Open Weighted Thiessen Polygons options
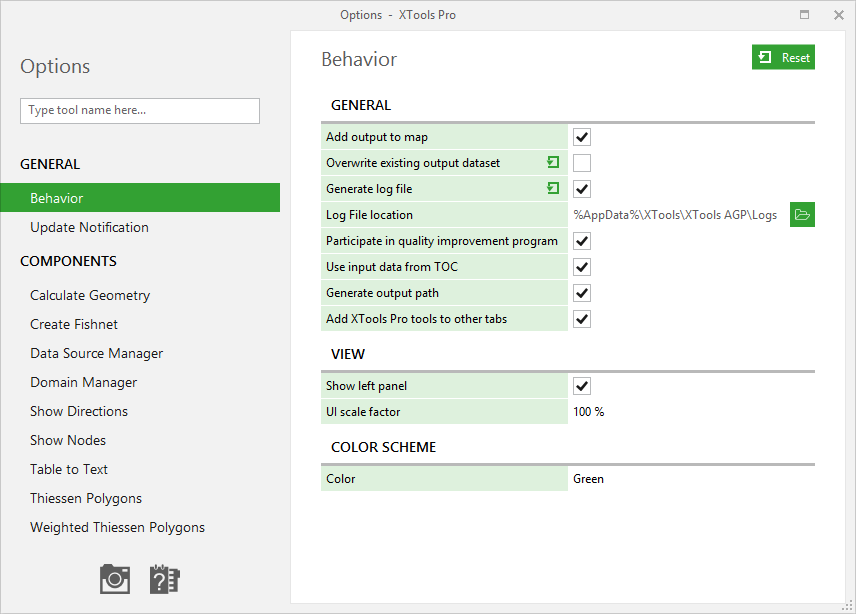856x614 pixels. (x=118, y=527)
